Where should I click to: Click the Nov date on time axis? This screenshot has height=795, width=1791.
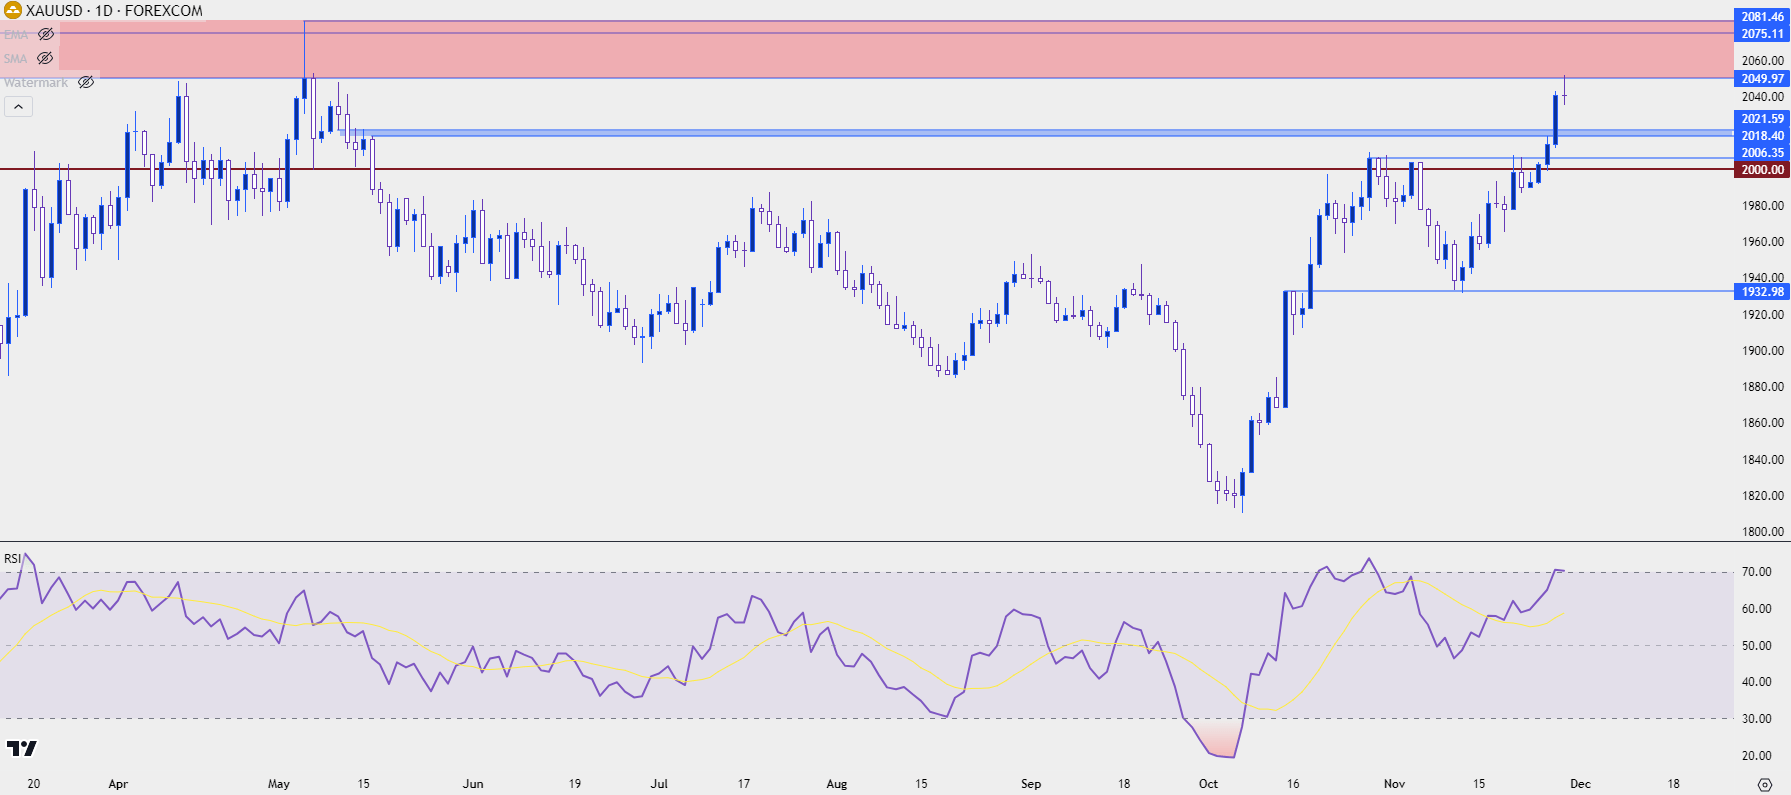[x=1394, y=784]
